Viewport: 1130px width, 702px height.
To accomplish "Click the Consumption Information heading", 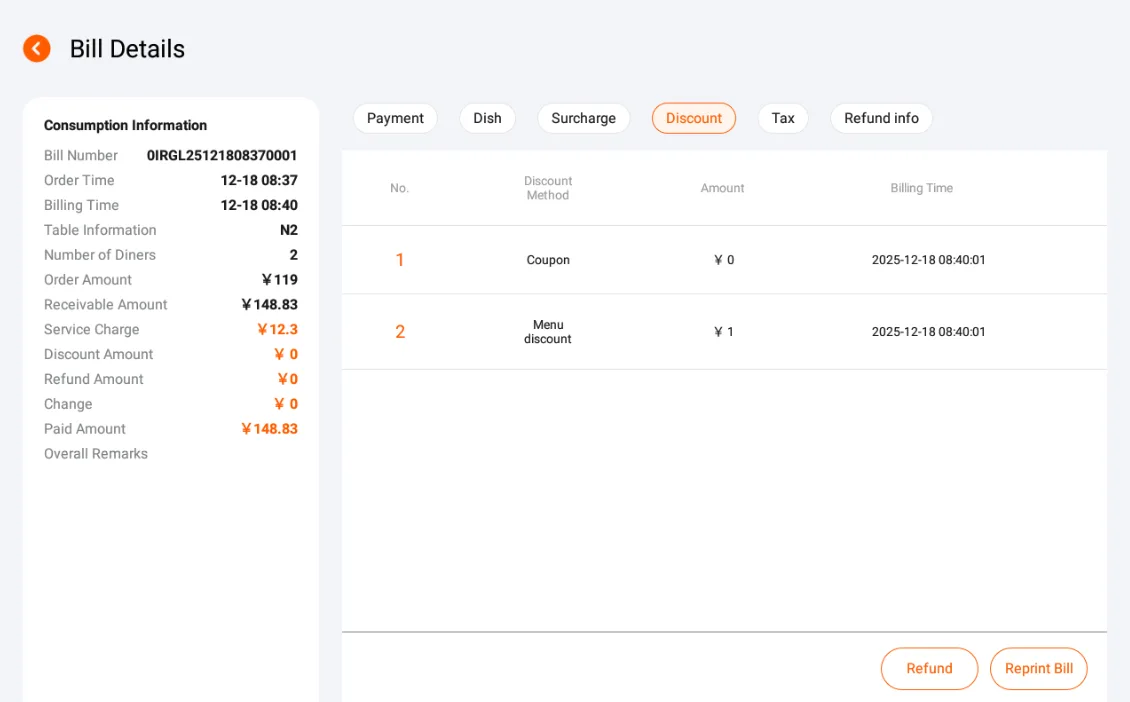I will [125, 125].
